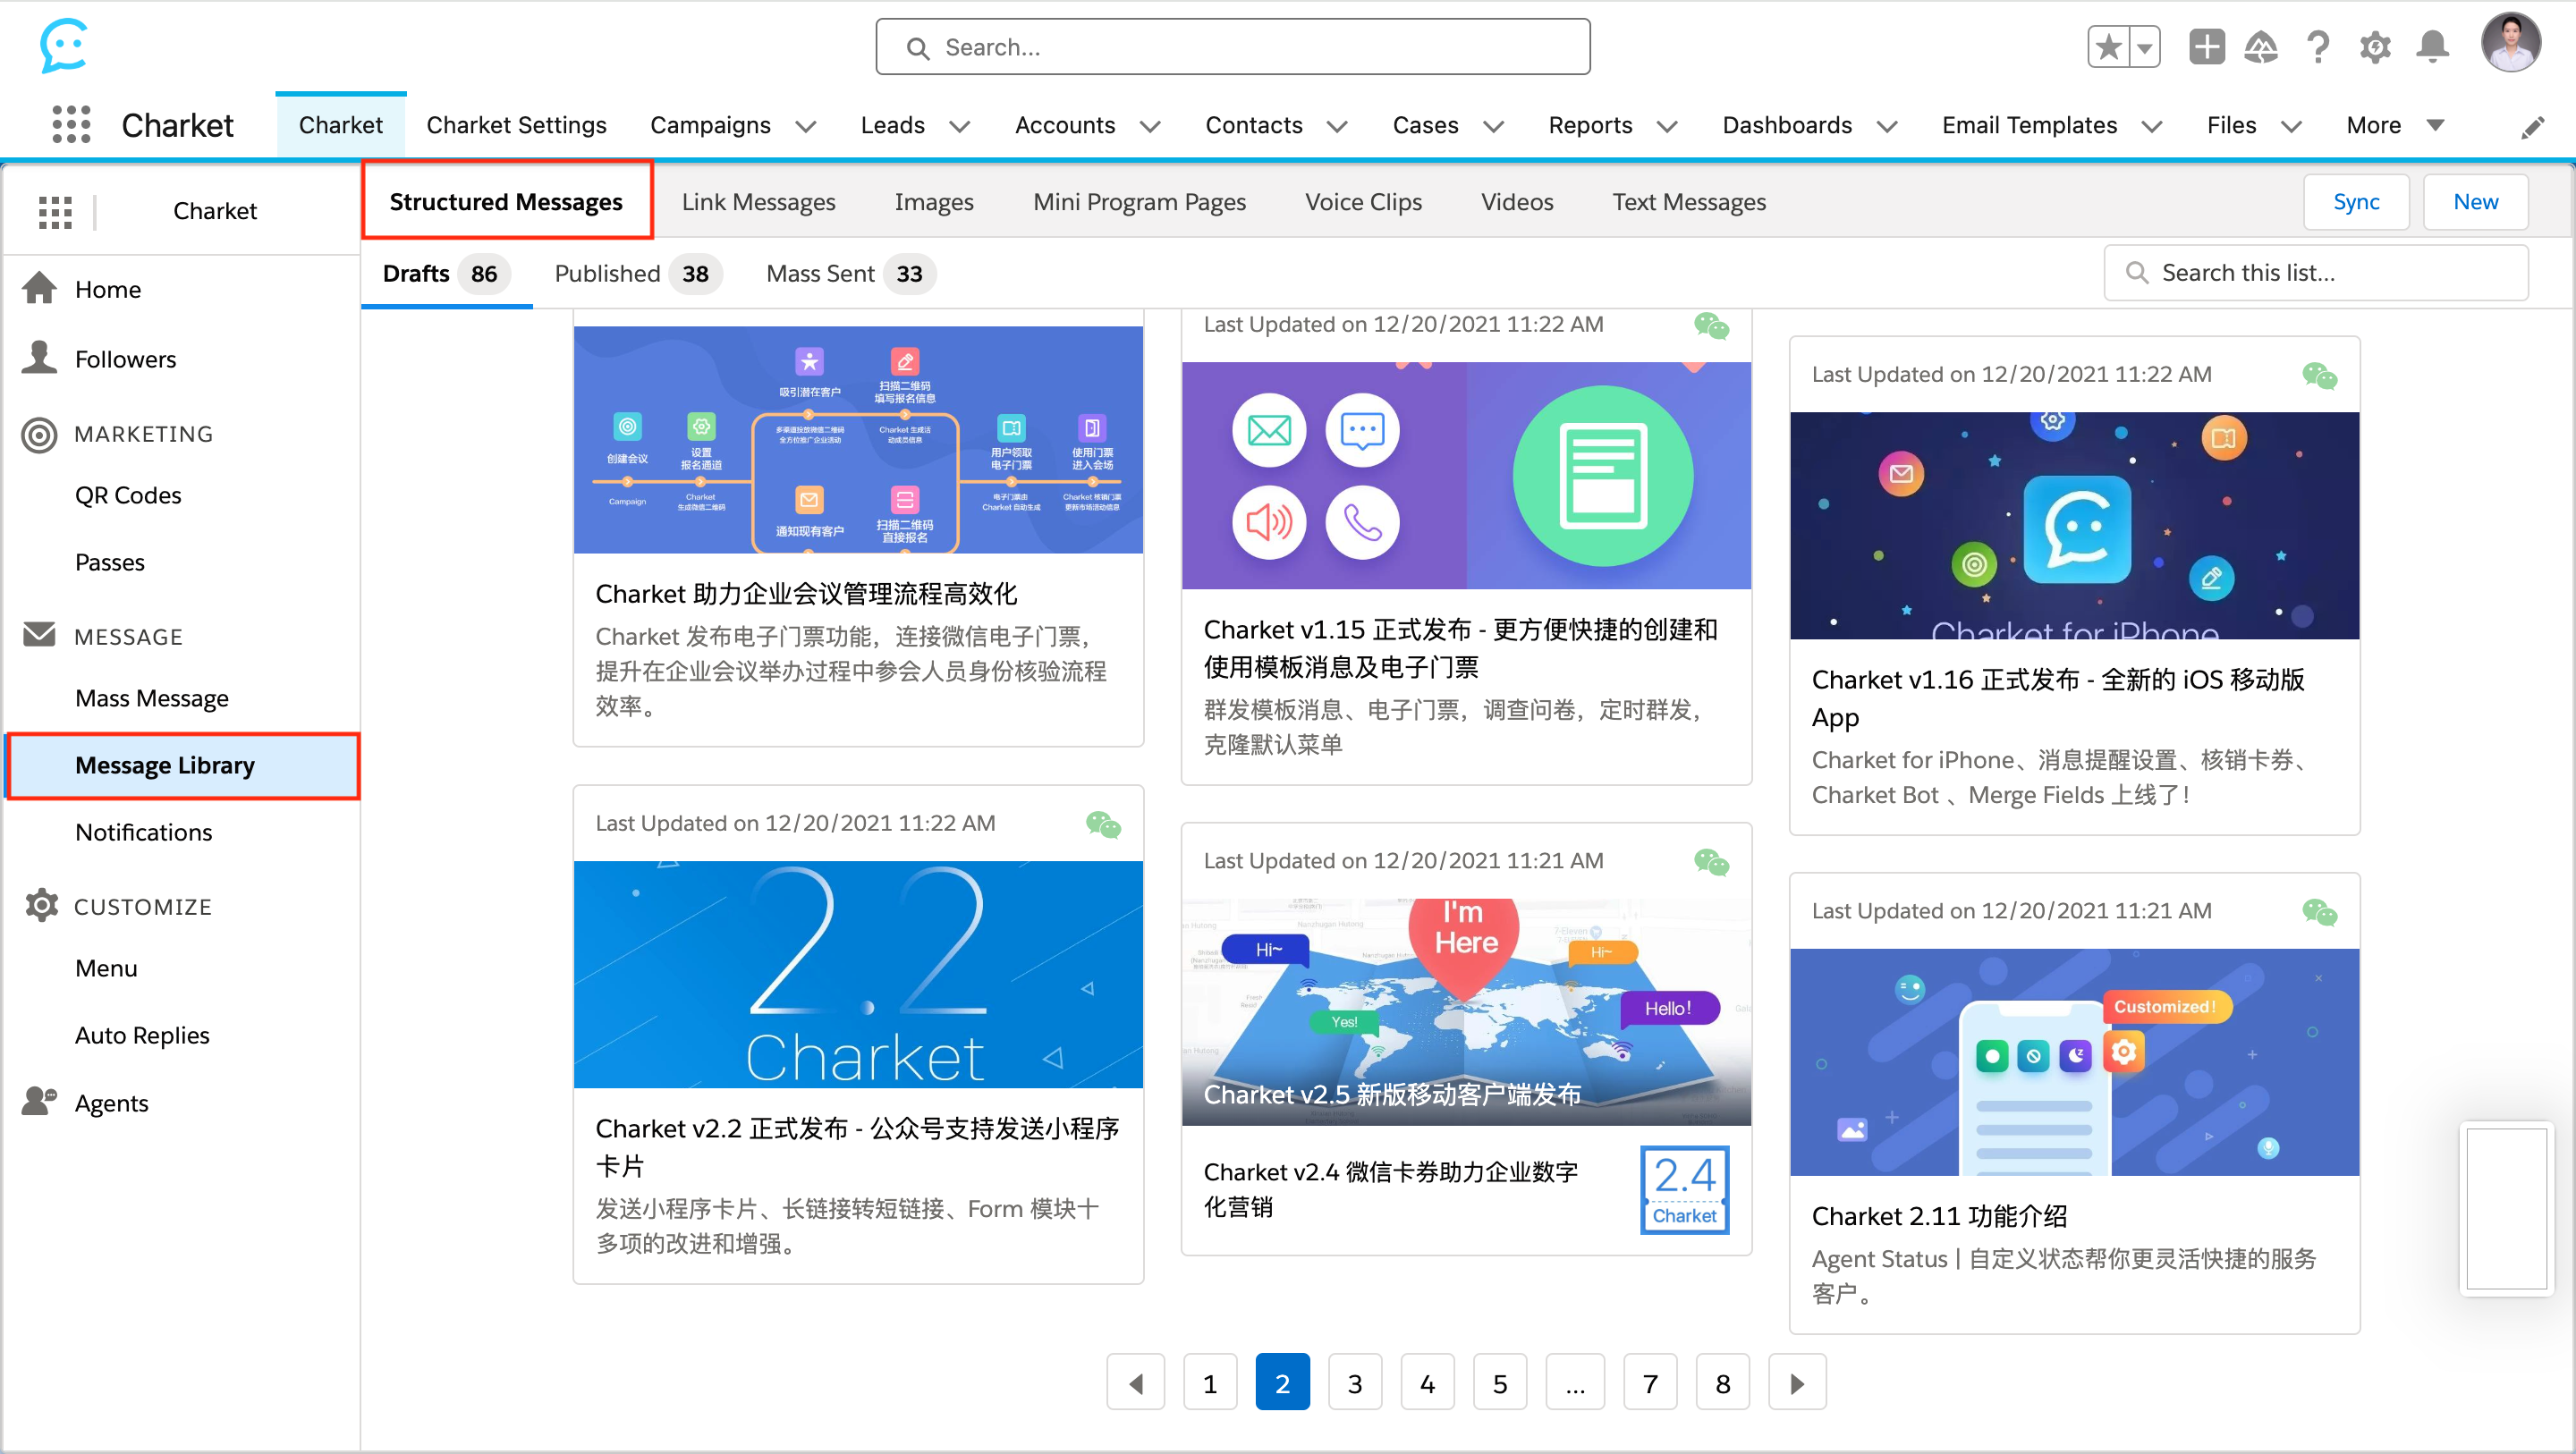Screen dimensions: 2576x1454
Task: Open Mass Message in sidebar
Action: [x=152, y=698]
